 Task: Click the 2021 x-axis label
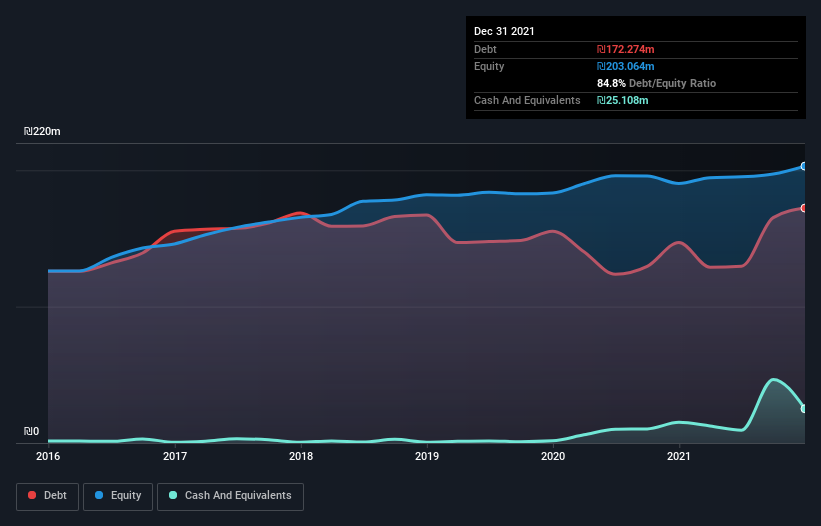(679, 456)
